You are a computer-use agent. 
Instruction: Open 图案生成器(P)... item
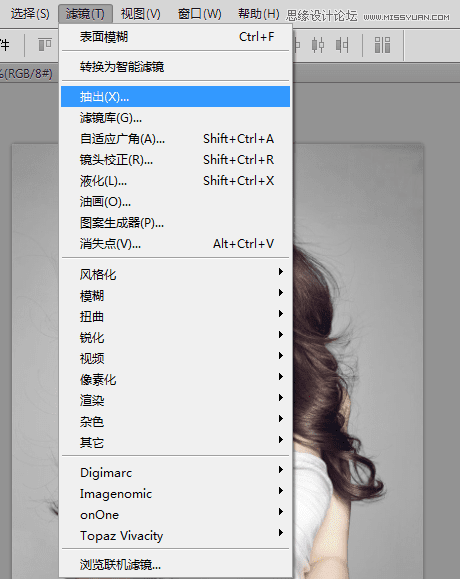pyautogui.click(x=176, y=223)
